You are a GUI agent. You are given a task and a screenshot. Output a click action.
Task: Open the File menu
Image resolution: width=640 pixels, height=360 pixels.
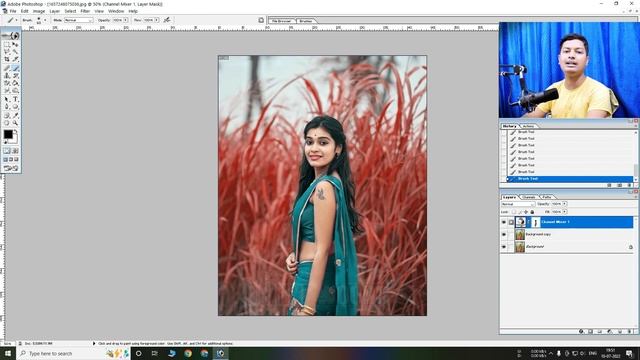[x=13, y=11]
